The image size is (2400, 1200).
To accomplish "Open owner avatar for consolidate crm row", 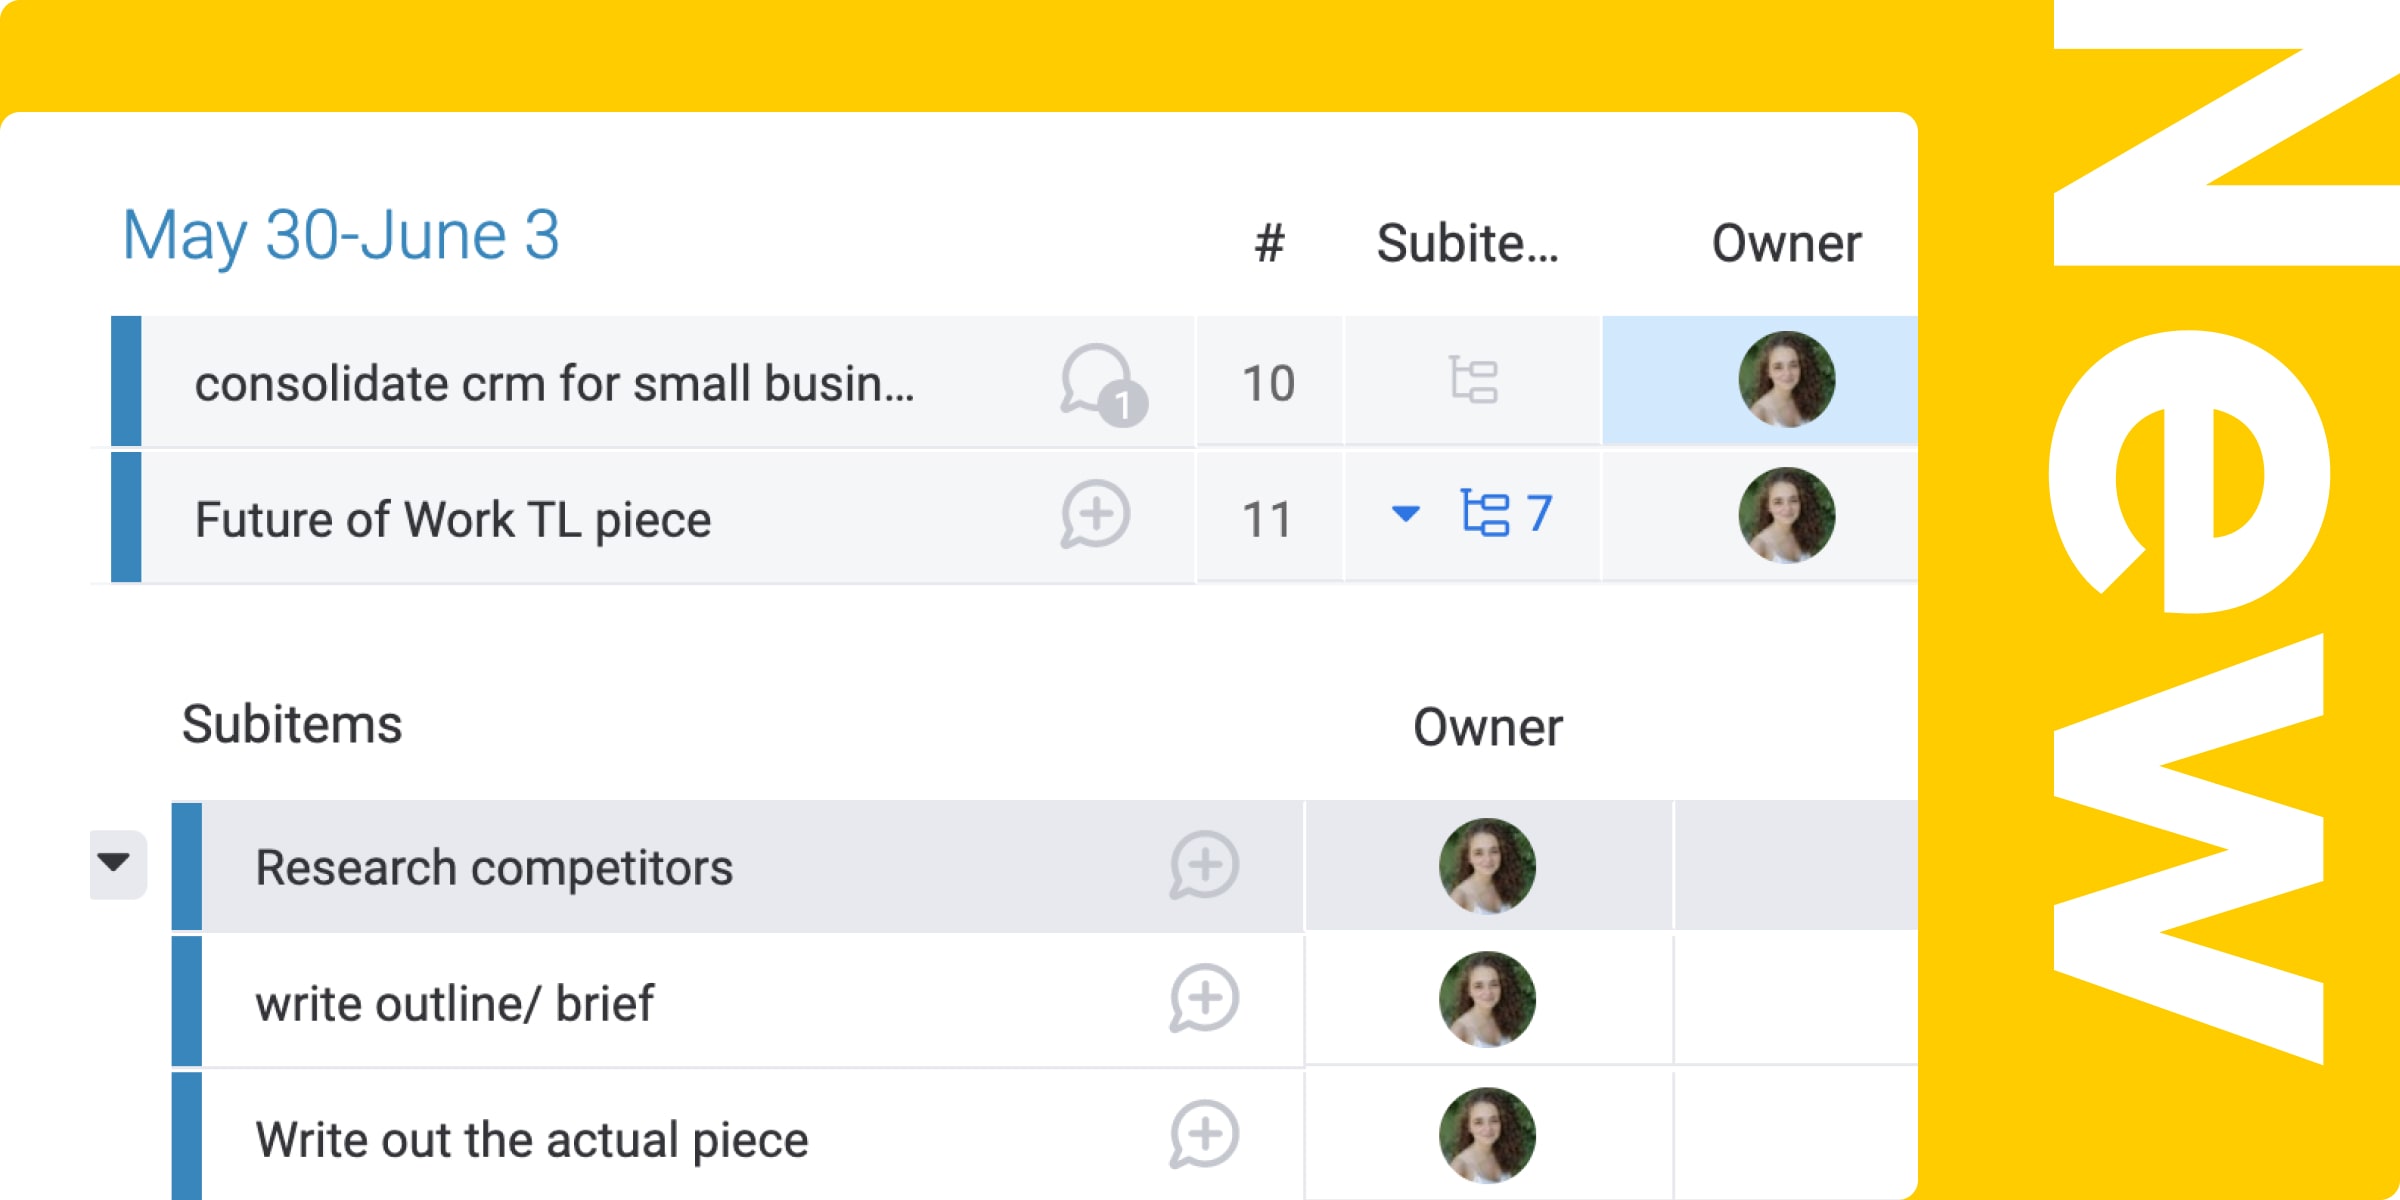I will click(1786, 380).
